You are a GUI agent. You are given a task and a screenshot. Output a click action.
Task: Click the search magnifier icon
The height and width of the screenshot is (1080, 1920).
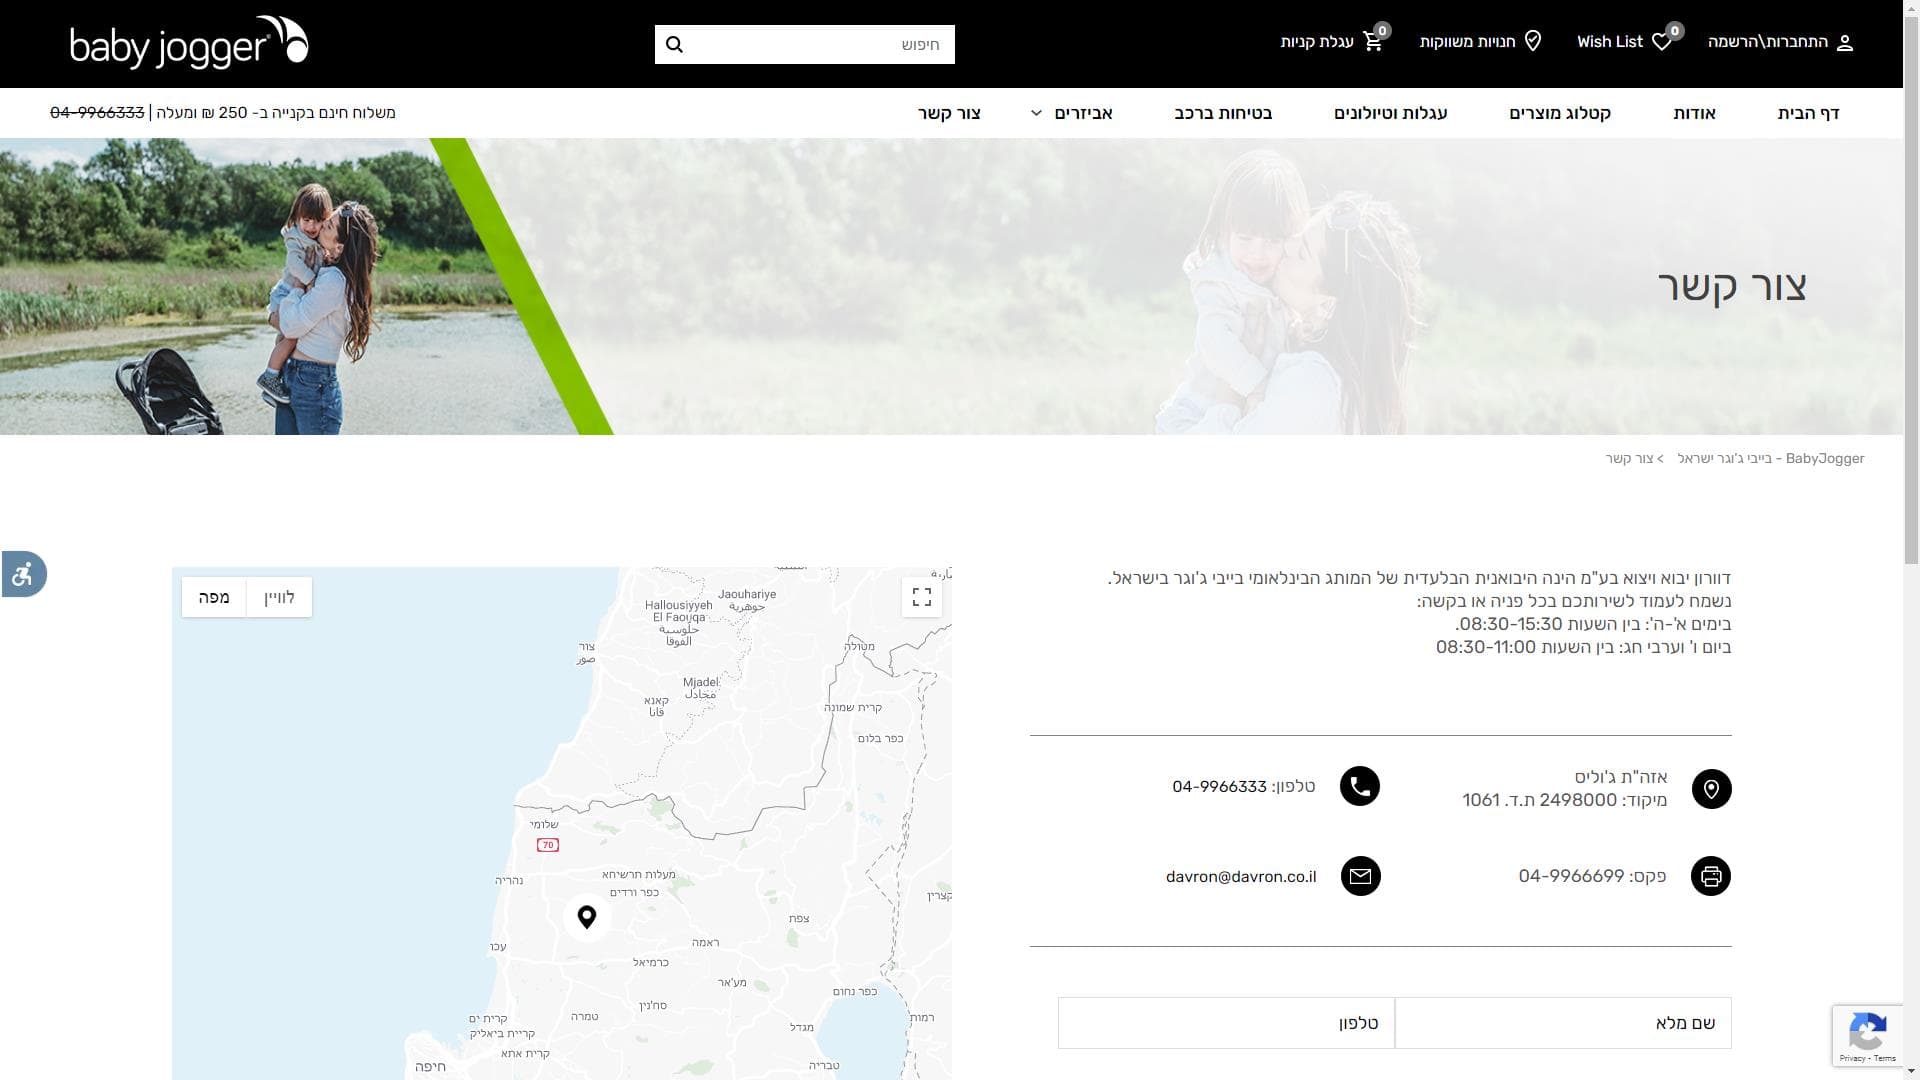tap(674, 45)
